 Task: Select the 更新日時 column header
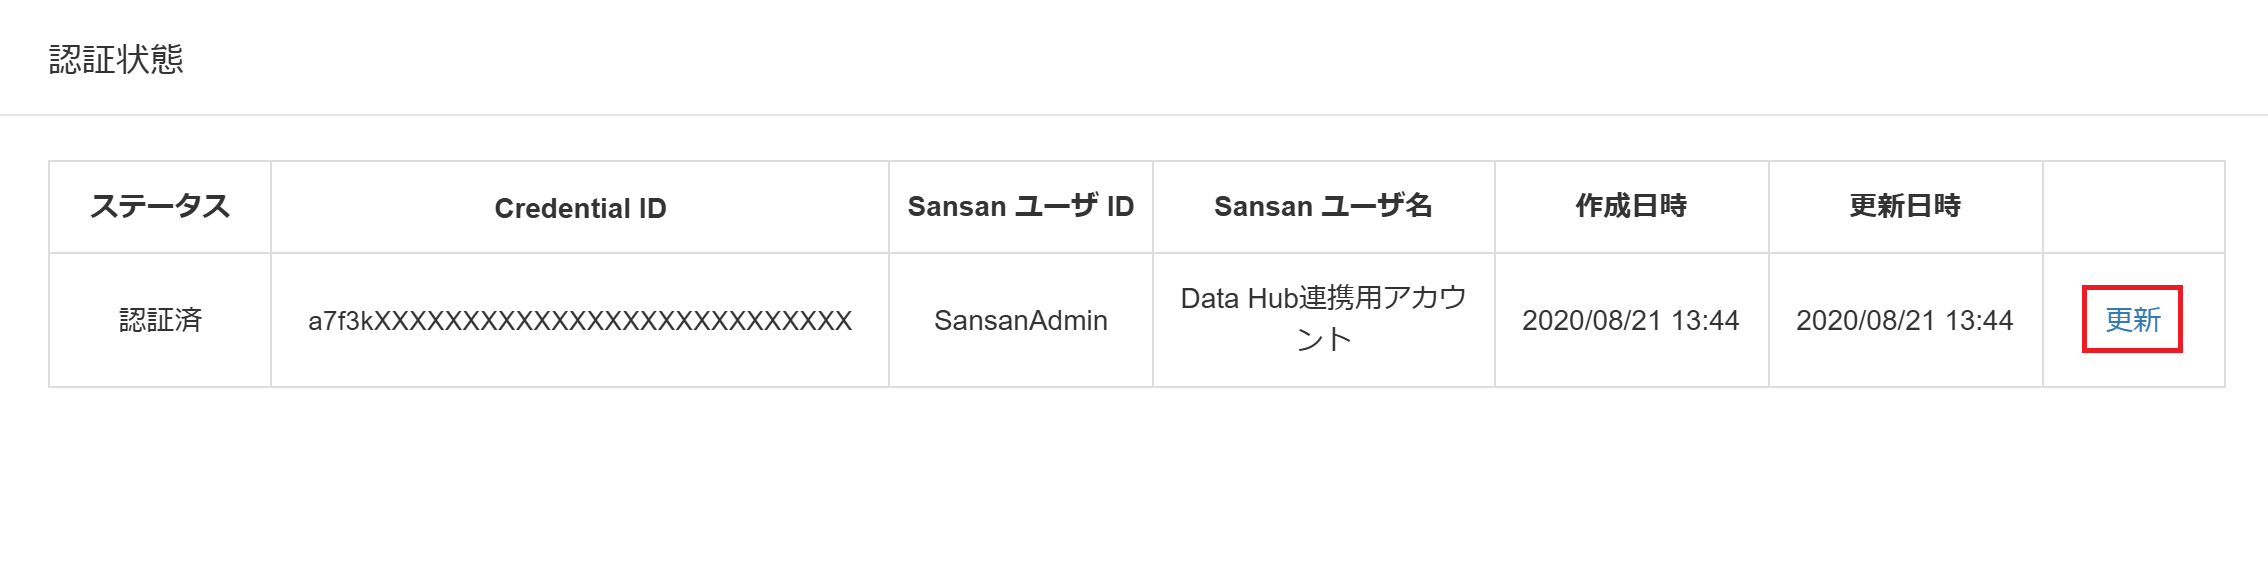pos(1906,207)
